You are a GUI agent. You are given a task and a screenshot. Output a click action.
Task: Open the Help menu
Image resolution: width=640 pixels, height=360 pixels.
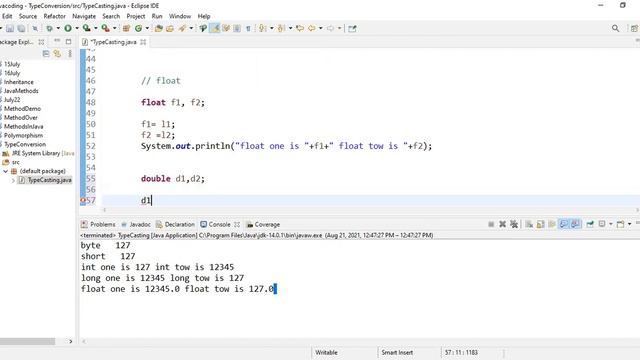(x=204, y=16)
